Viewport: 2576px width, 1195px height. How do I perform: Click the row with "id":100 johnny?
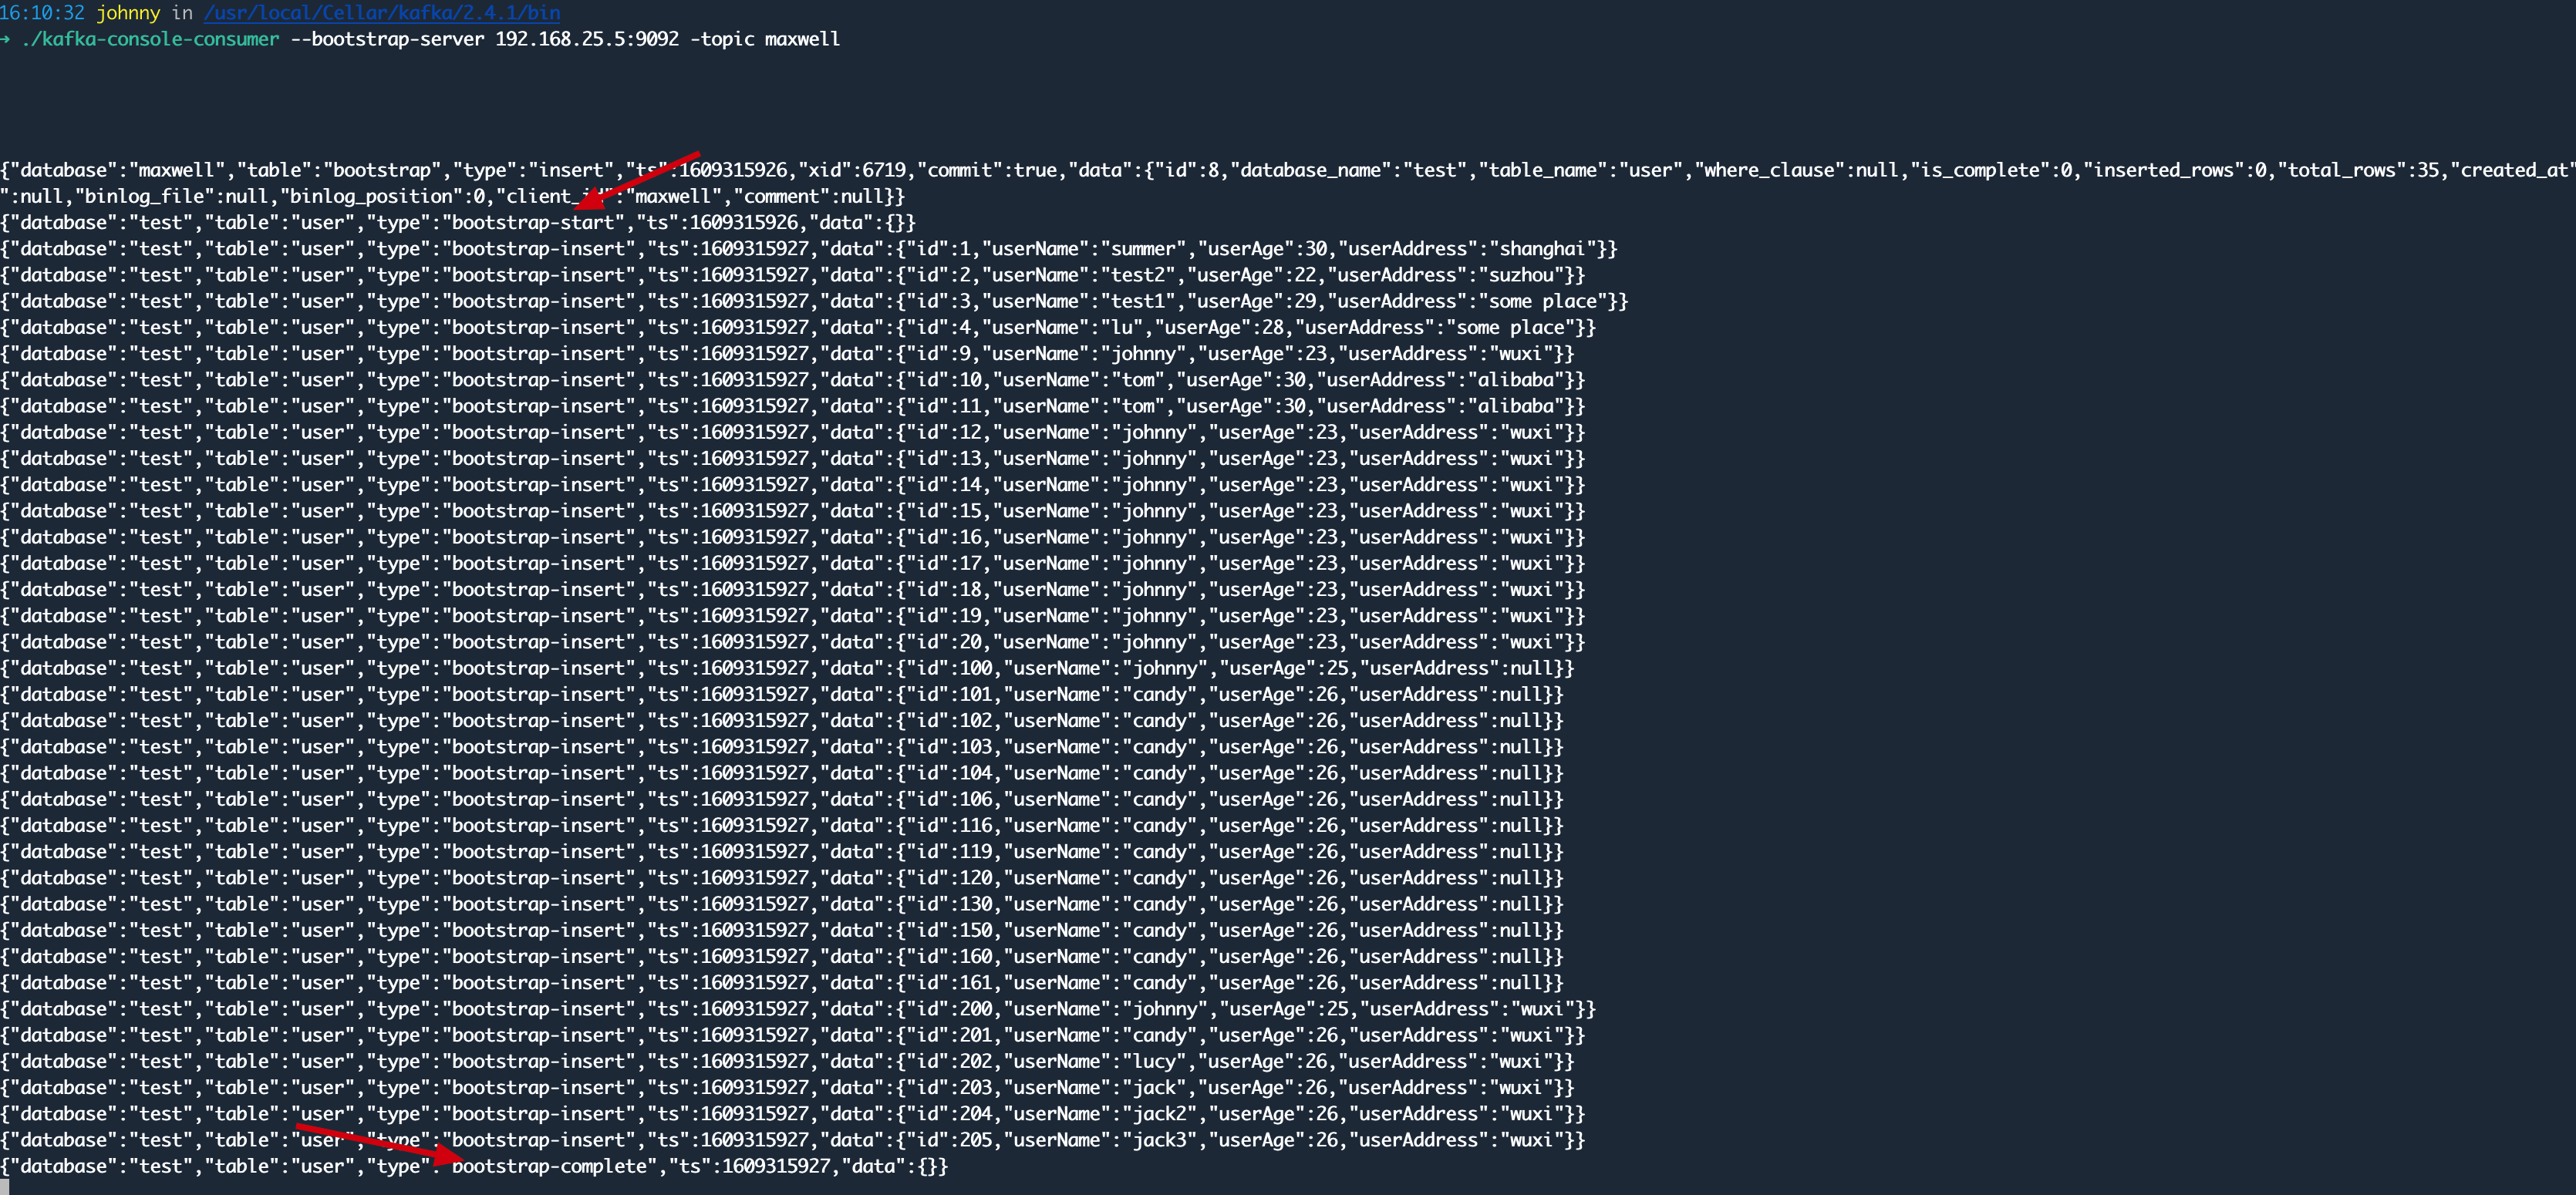tap(787, 668)
